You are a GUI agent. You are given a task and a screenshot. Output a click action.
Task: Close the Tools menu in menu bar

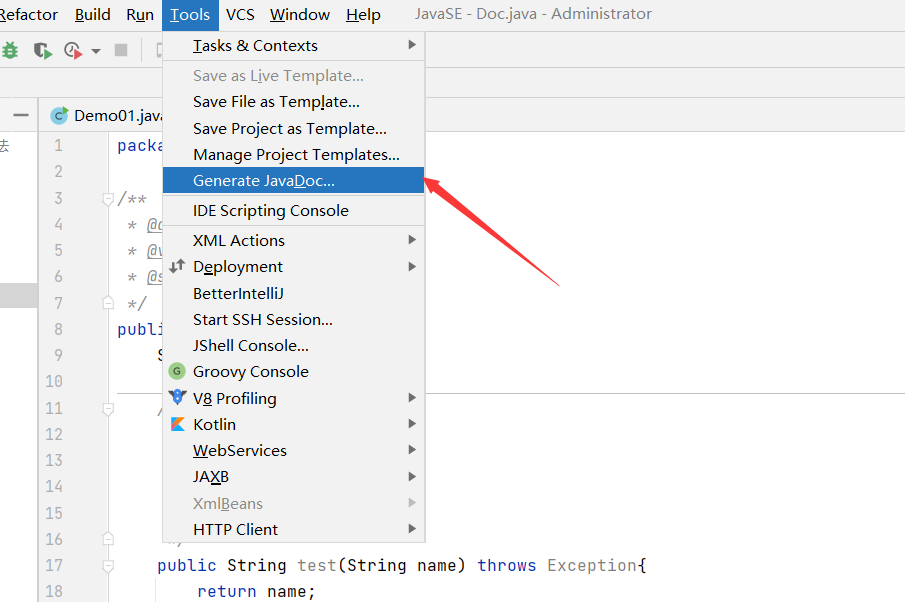click(x=190, y=14)
